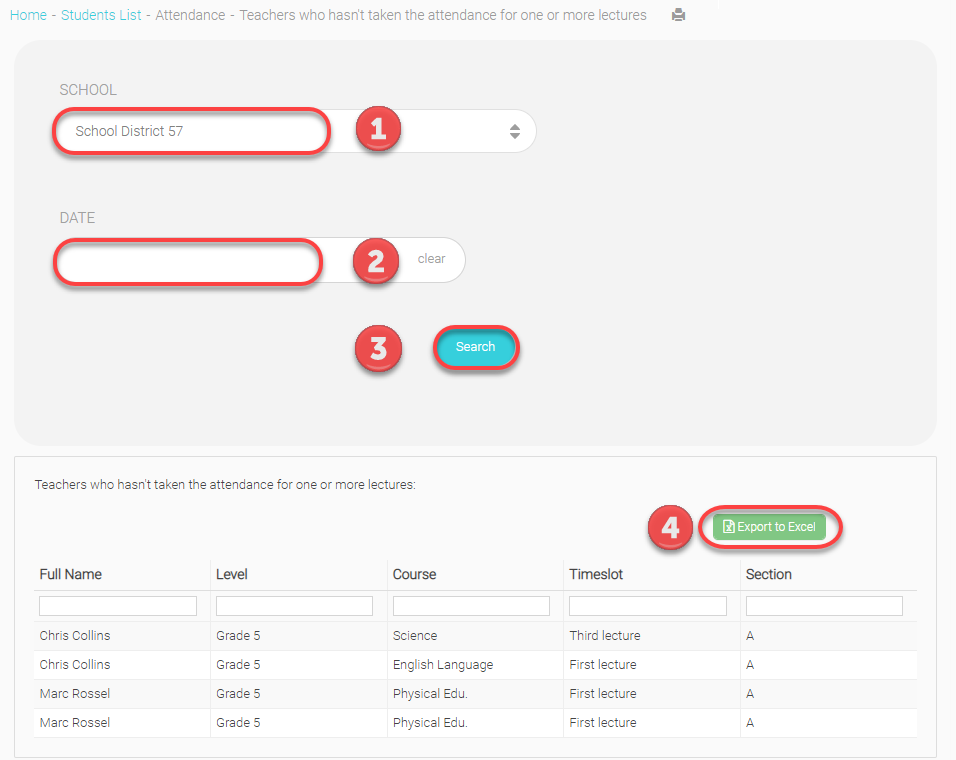Click the printer icon in breadcrumb
The width and height of the screenshot is (956, 760).
678,16
